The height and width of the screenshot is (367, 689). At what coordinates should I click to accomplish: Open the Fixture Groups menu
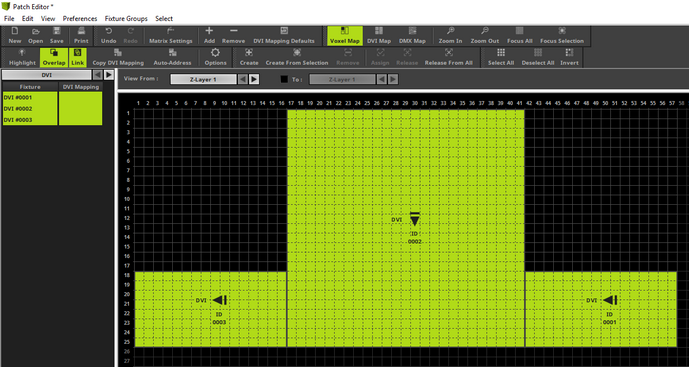click(x=126, y=18)
